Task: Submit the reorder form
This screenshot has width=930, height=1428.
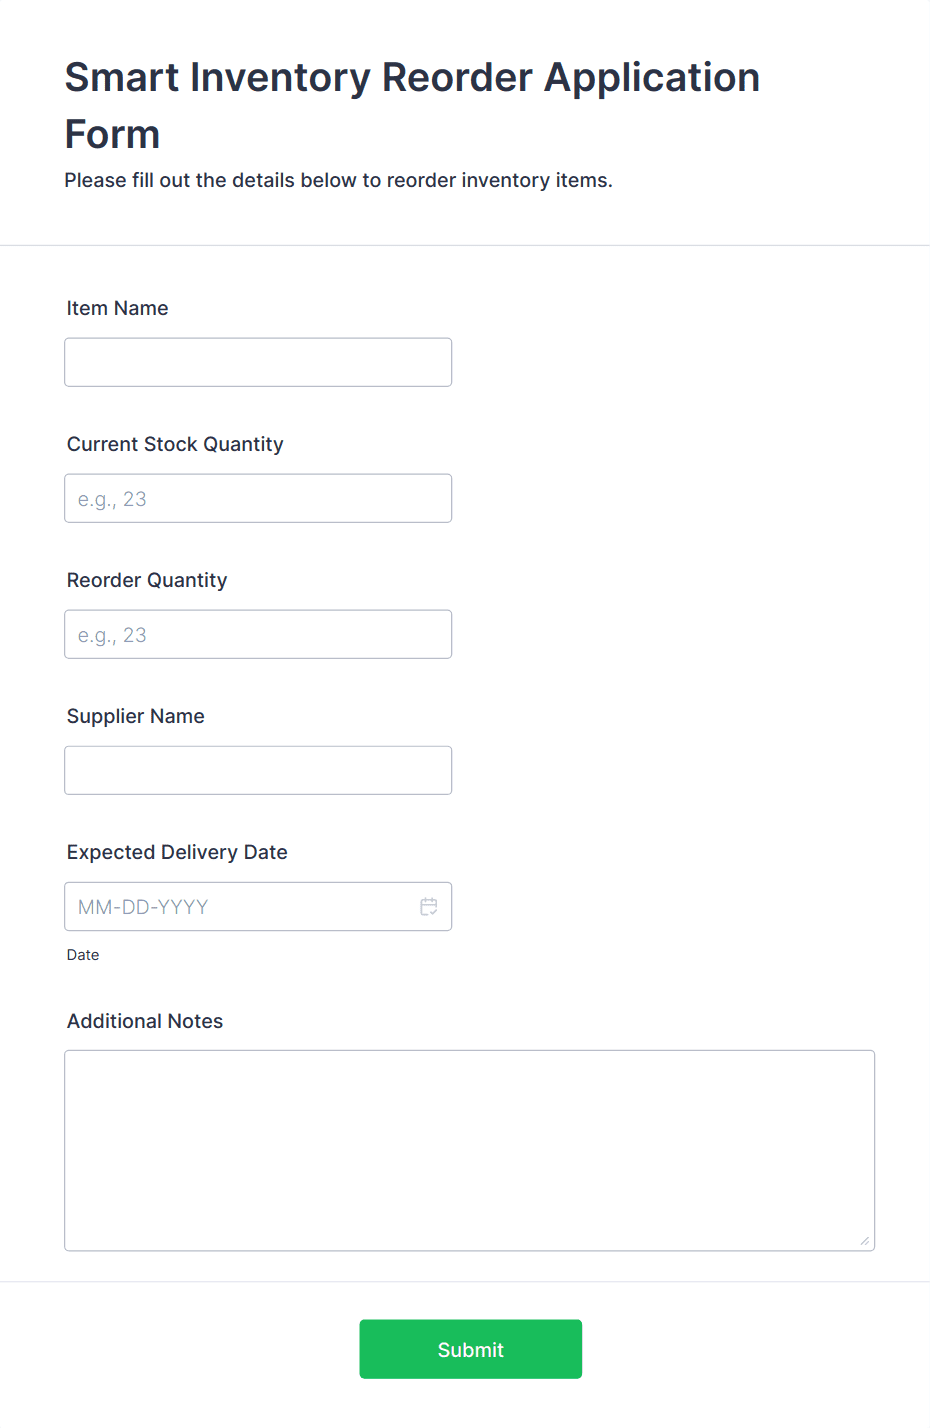Action: (x=470, y=1349)
